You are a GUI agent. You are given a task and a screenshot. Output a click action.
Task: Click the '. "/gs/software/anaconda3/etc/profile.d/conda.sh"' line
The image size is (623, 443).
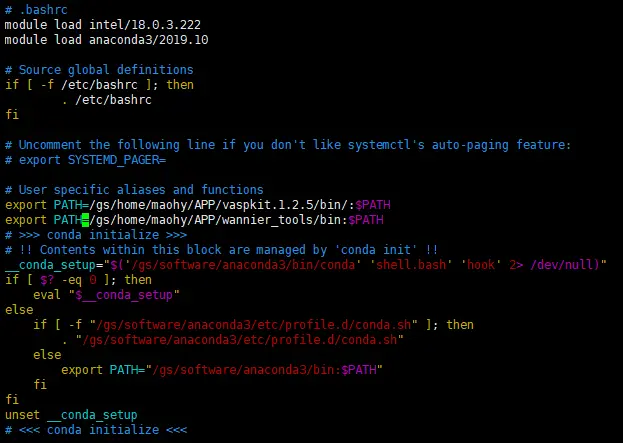click(233, 340)
